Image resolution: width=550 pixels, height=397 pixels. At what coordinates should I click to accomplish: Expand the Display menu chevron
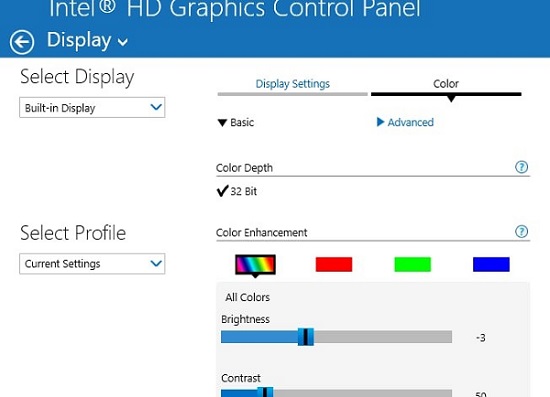click(x=123, y=42)
